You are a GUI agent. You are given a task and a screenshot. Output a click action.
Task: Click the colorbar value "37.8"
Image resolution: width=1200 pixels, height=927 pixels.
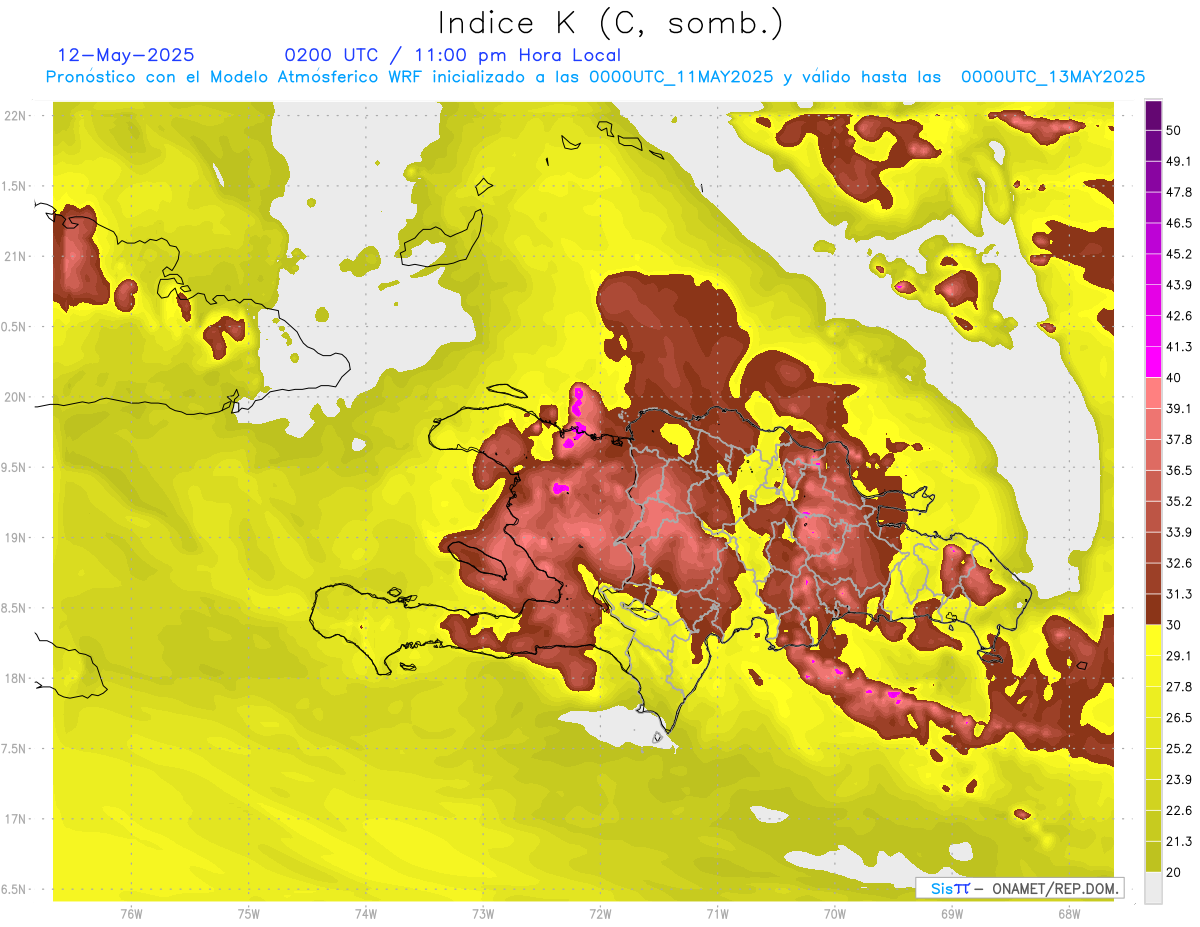[1179, 439]
